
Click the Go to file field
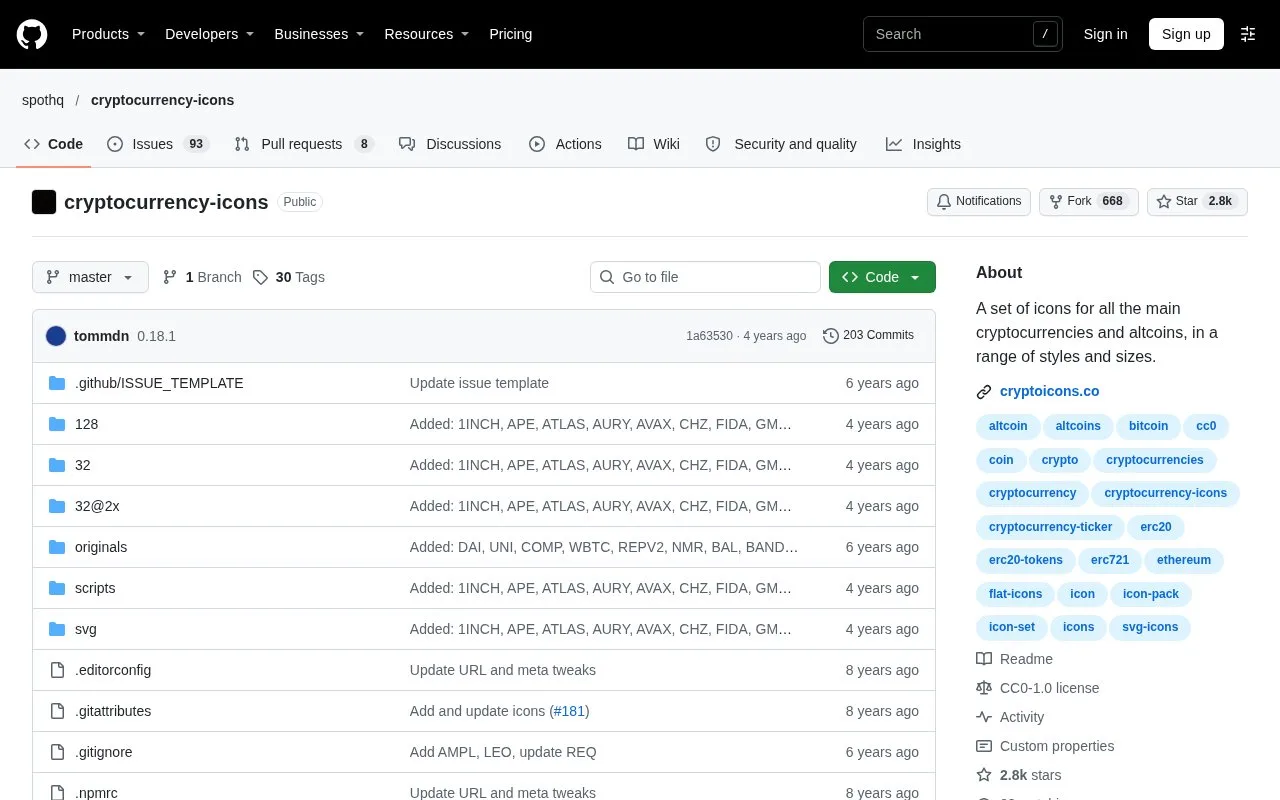(x=705, y=277)
